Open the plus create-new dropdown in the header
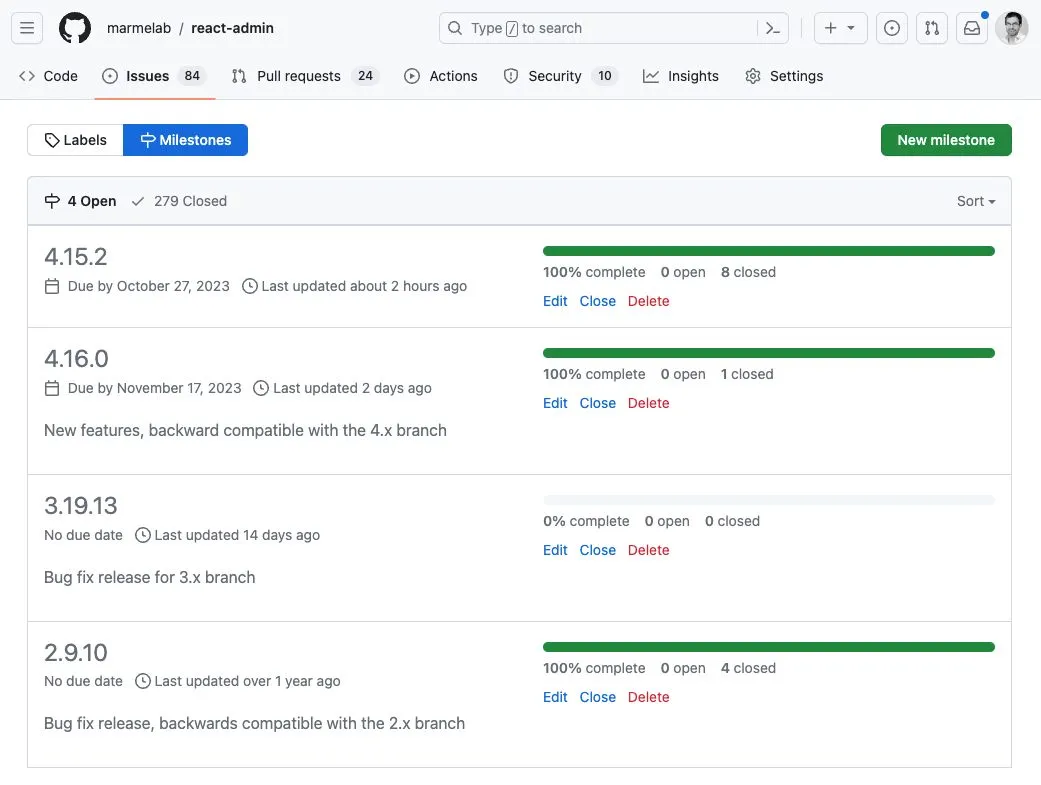The image size is (1041, 785). [840, 28]
